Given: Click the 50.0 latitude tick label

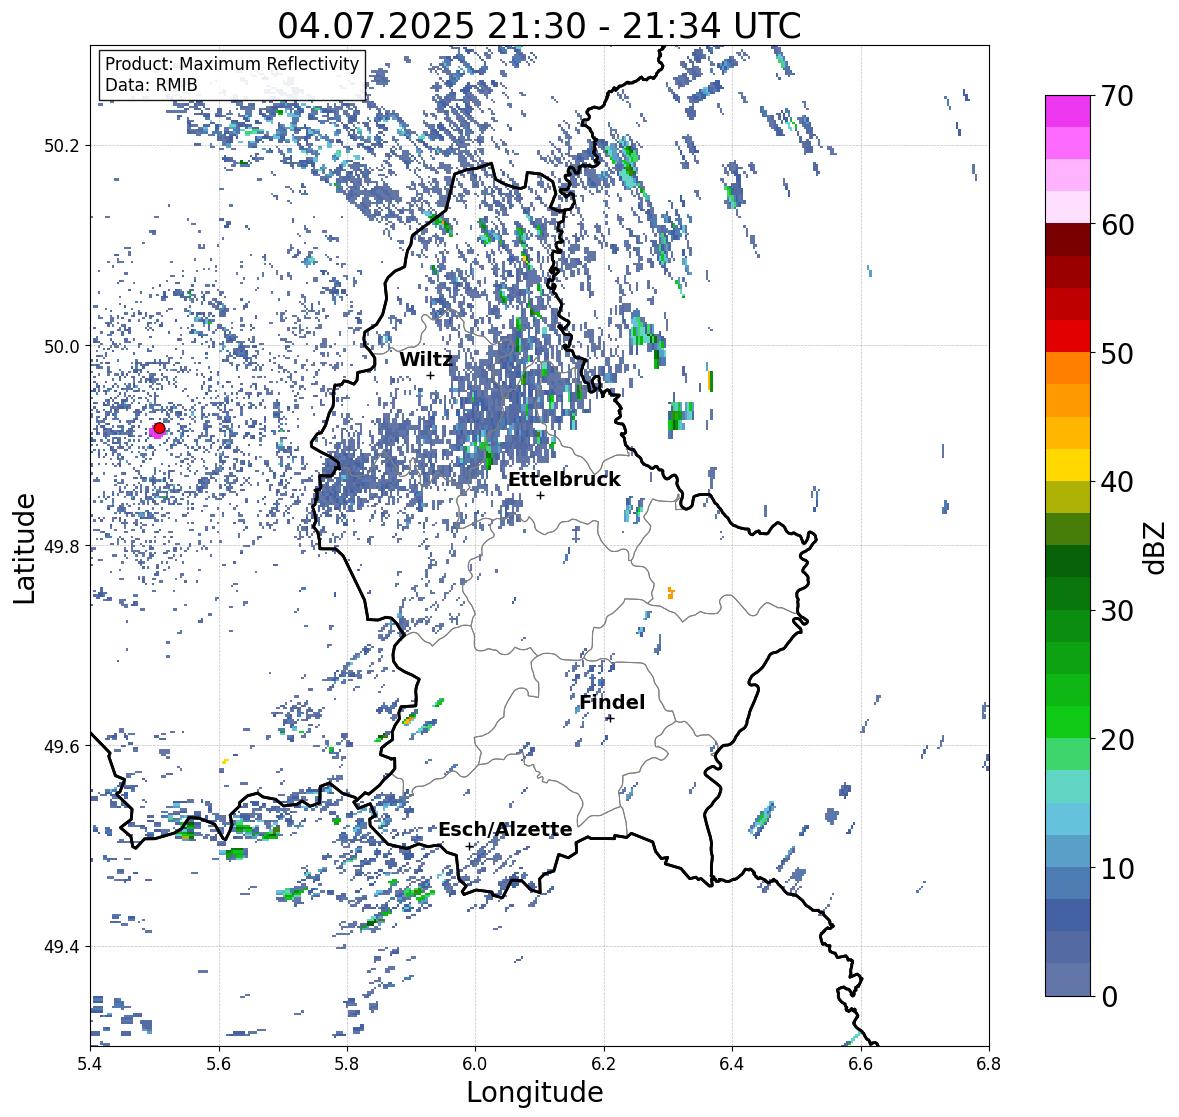Looking at the screenshot, I should click(62, 347).
